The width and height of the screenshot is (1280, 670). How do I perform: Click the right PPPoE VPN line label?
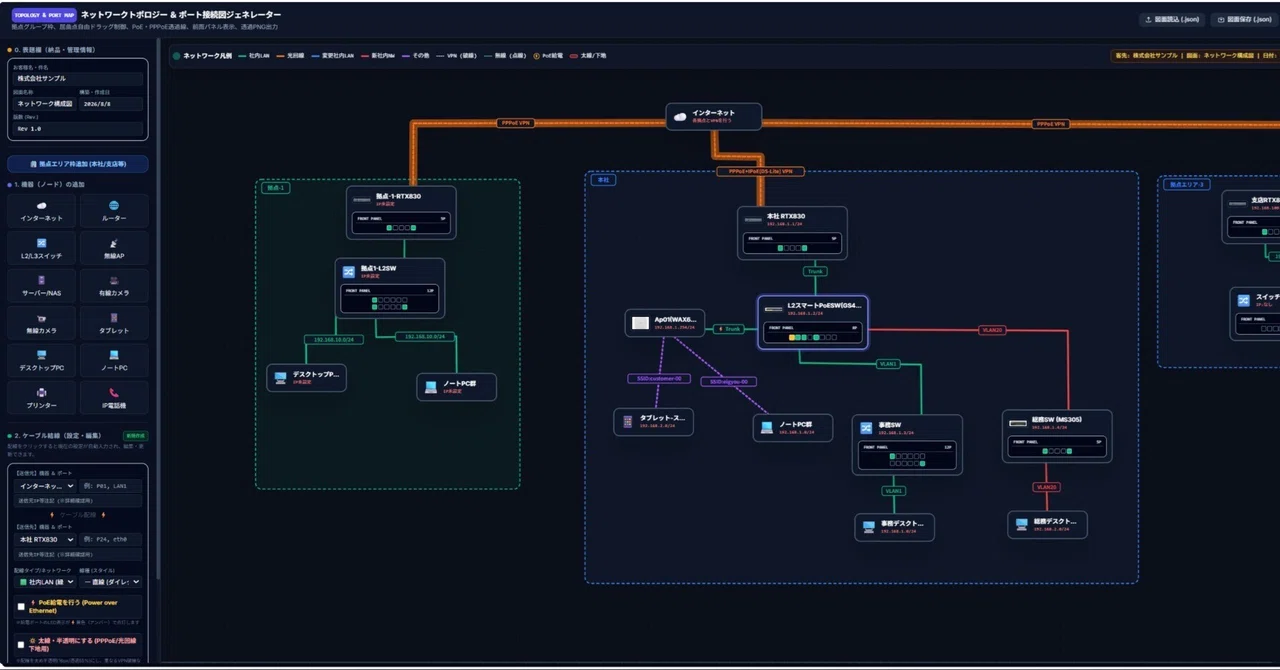(x=1050, y=124)
